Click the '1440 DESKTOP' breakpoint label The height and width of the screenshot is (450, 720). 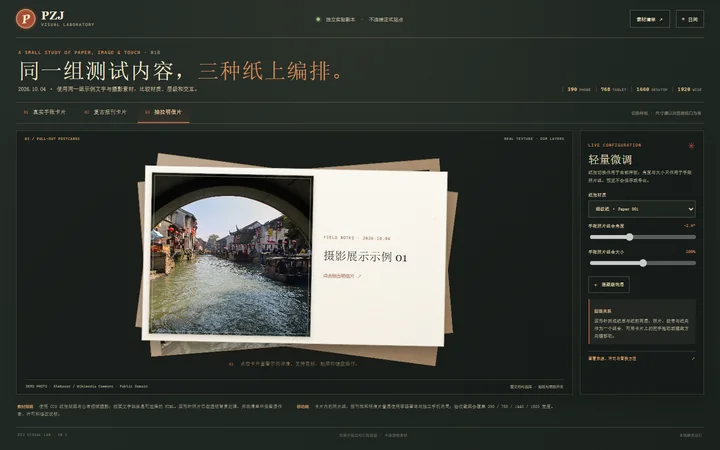652,89
